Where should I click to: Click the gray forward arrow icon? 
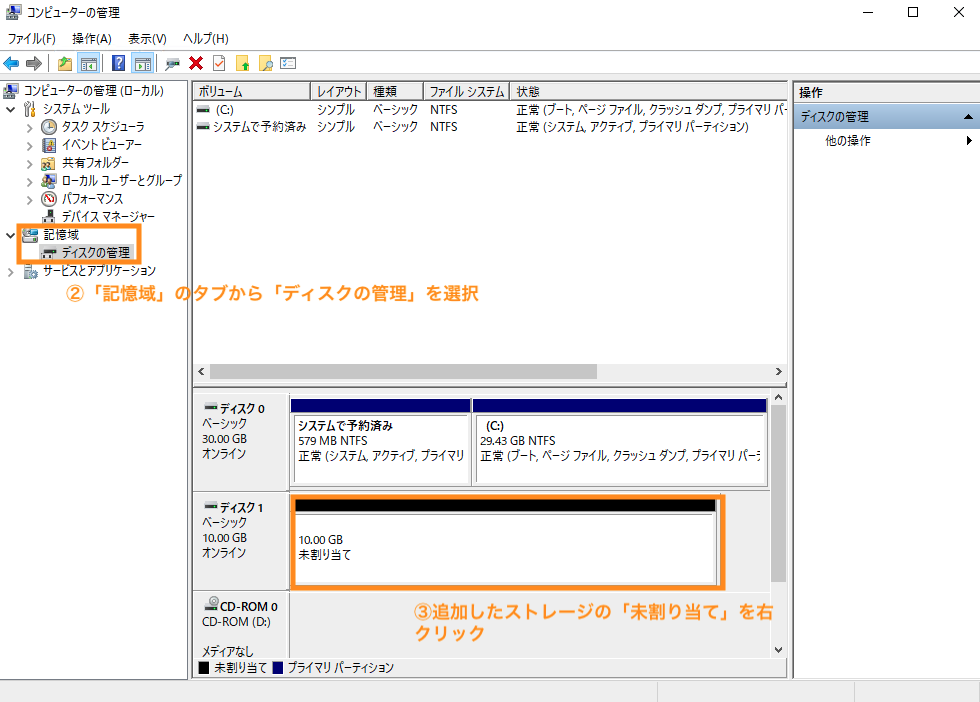click(x=36, y=62)
